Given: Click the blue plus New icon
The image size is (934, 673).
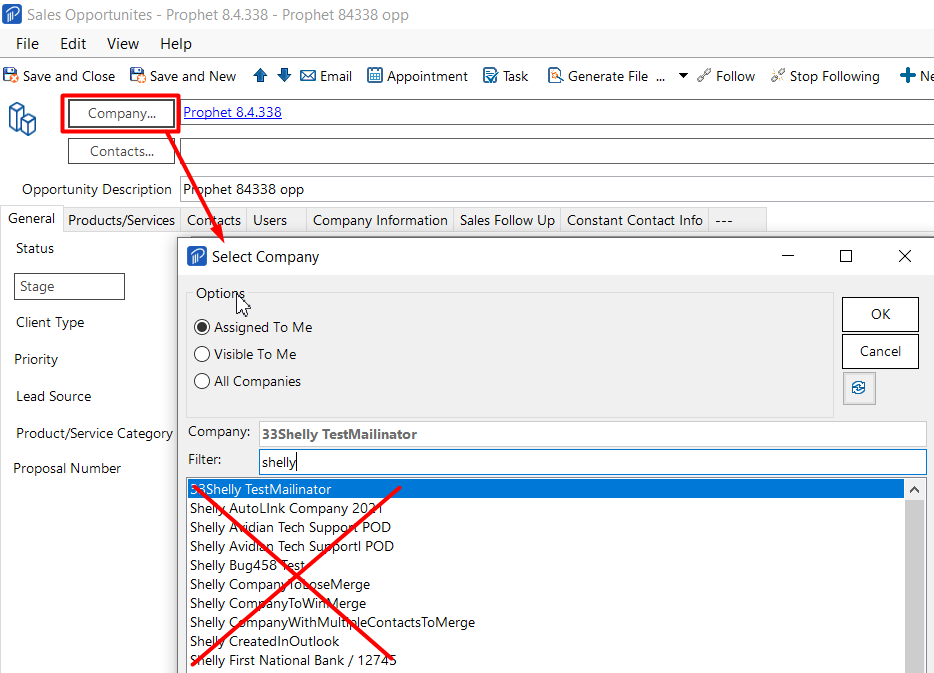Looking at the screenshot, I should (x=907, y=76).
